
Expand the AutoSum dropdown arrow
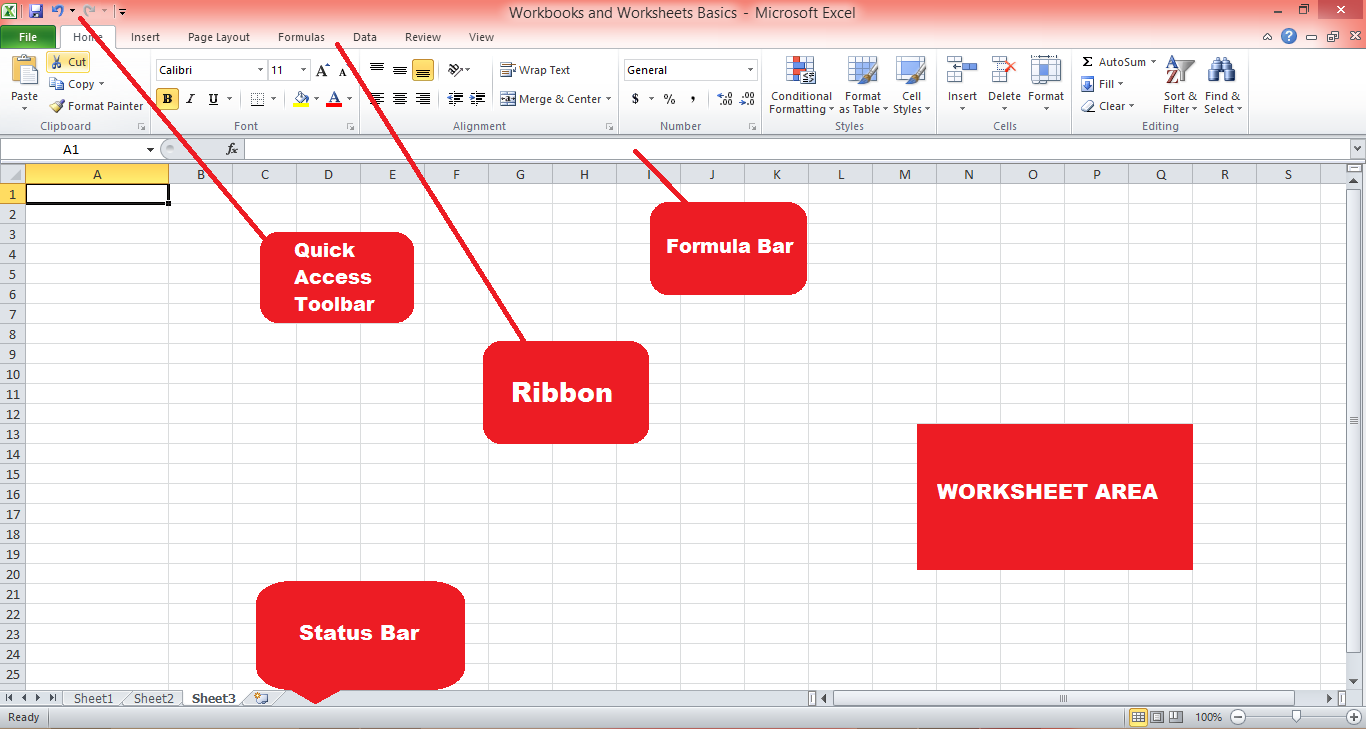(x=1153, y=62)
